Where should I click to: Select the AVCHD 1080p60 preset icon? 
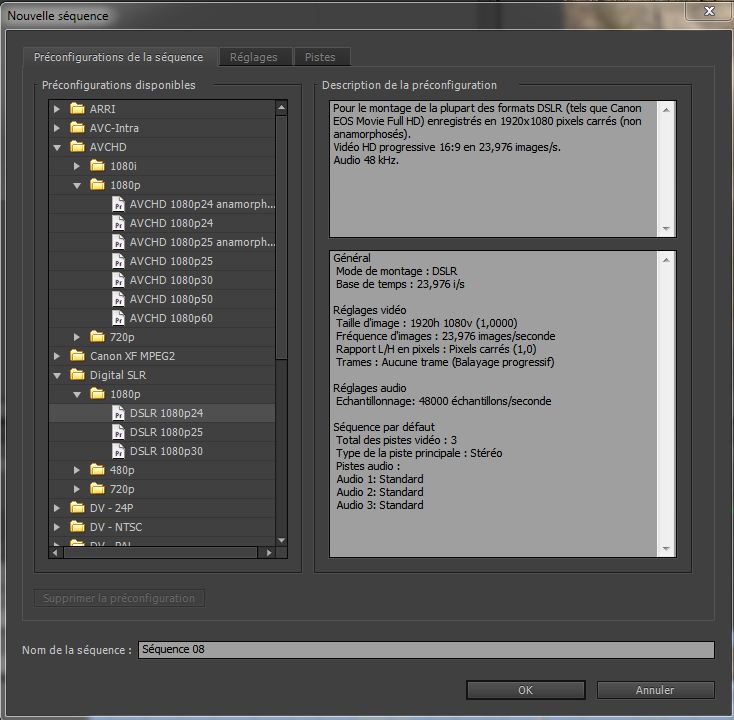coord(119,318)
